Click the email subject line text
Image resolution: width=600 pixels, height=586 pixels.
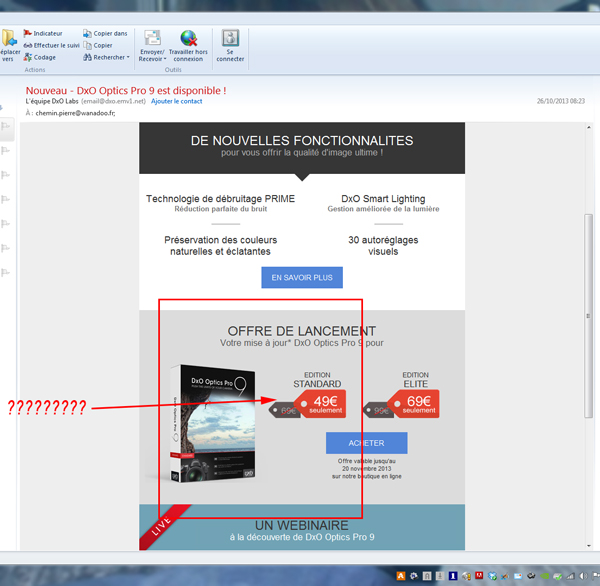tap(126, 91)
